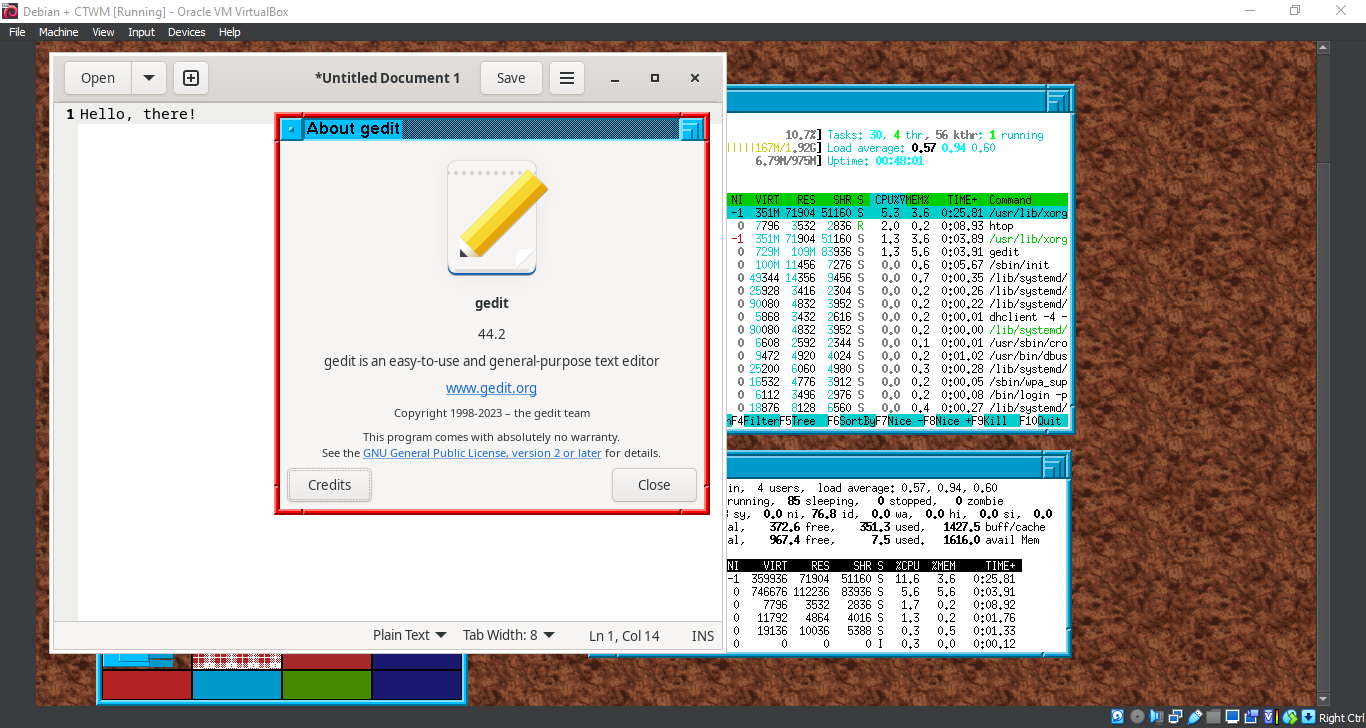1366x728 pixels.
Task: Open the gedit hamburger menu
Action: pos(567,77)
